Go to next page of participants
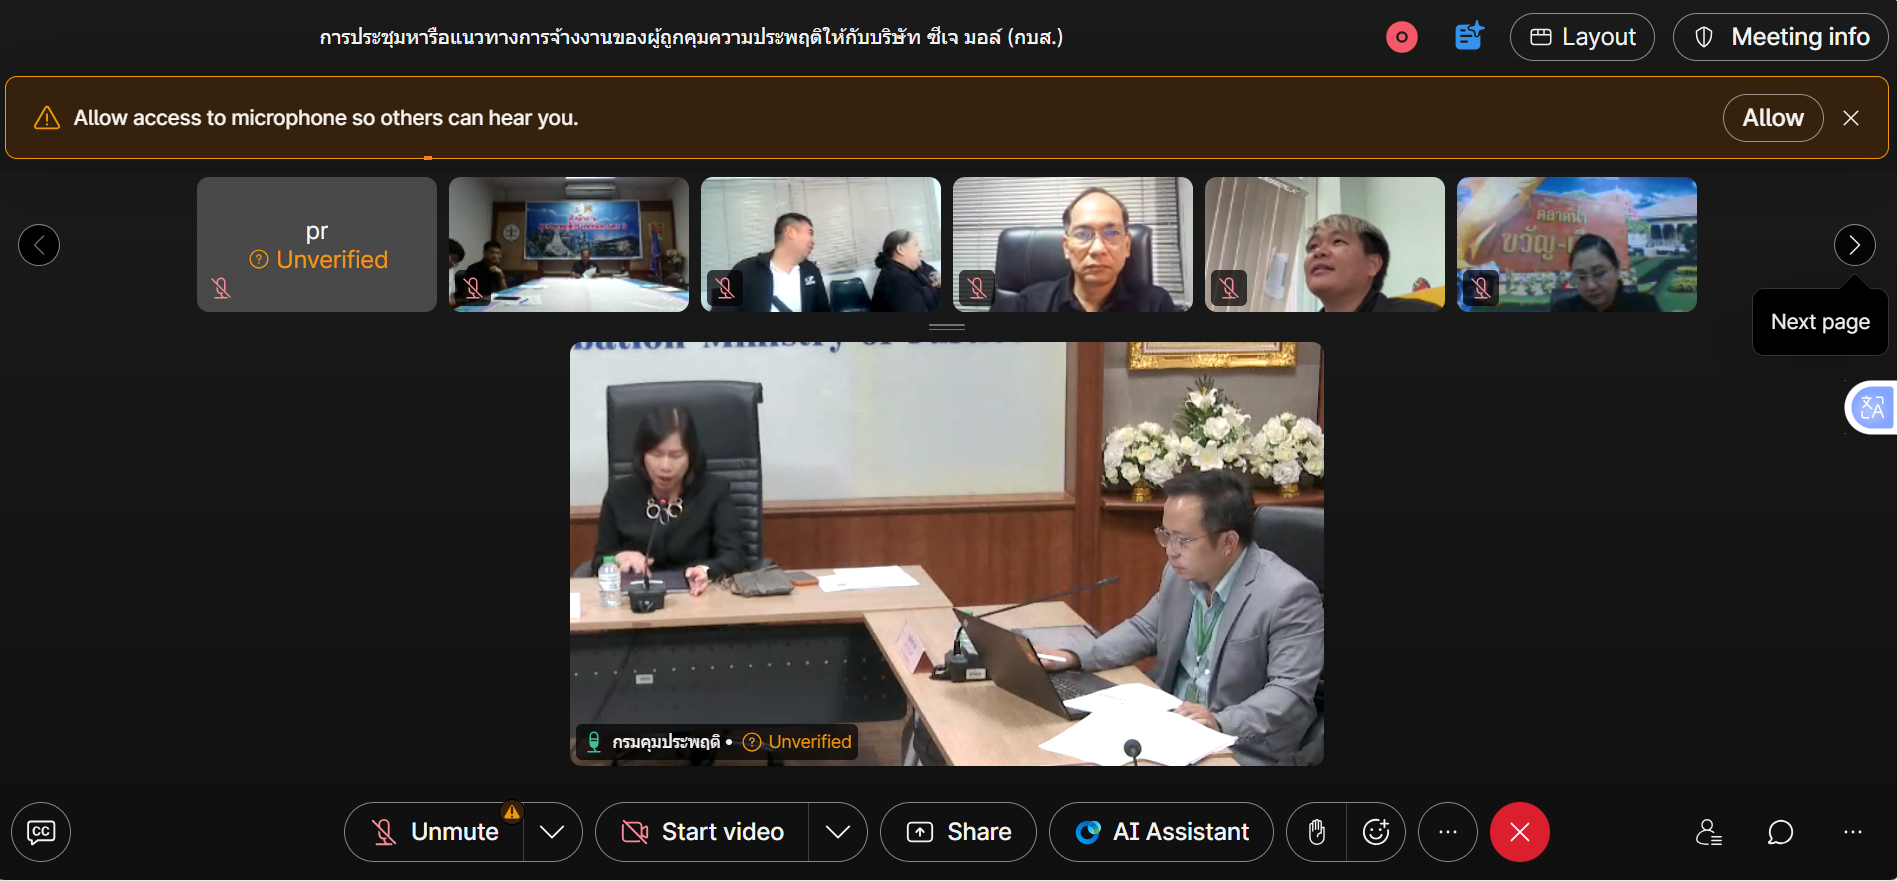 [x=1854, y=245]
